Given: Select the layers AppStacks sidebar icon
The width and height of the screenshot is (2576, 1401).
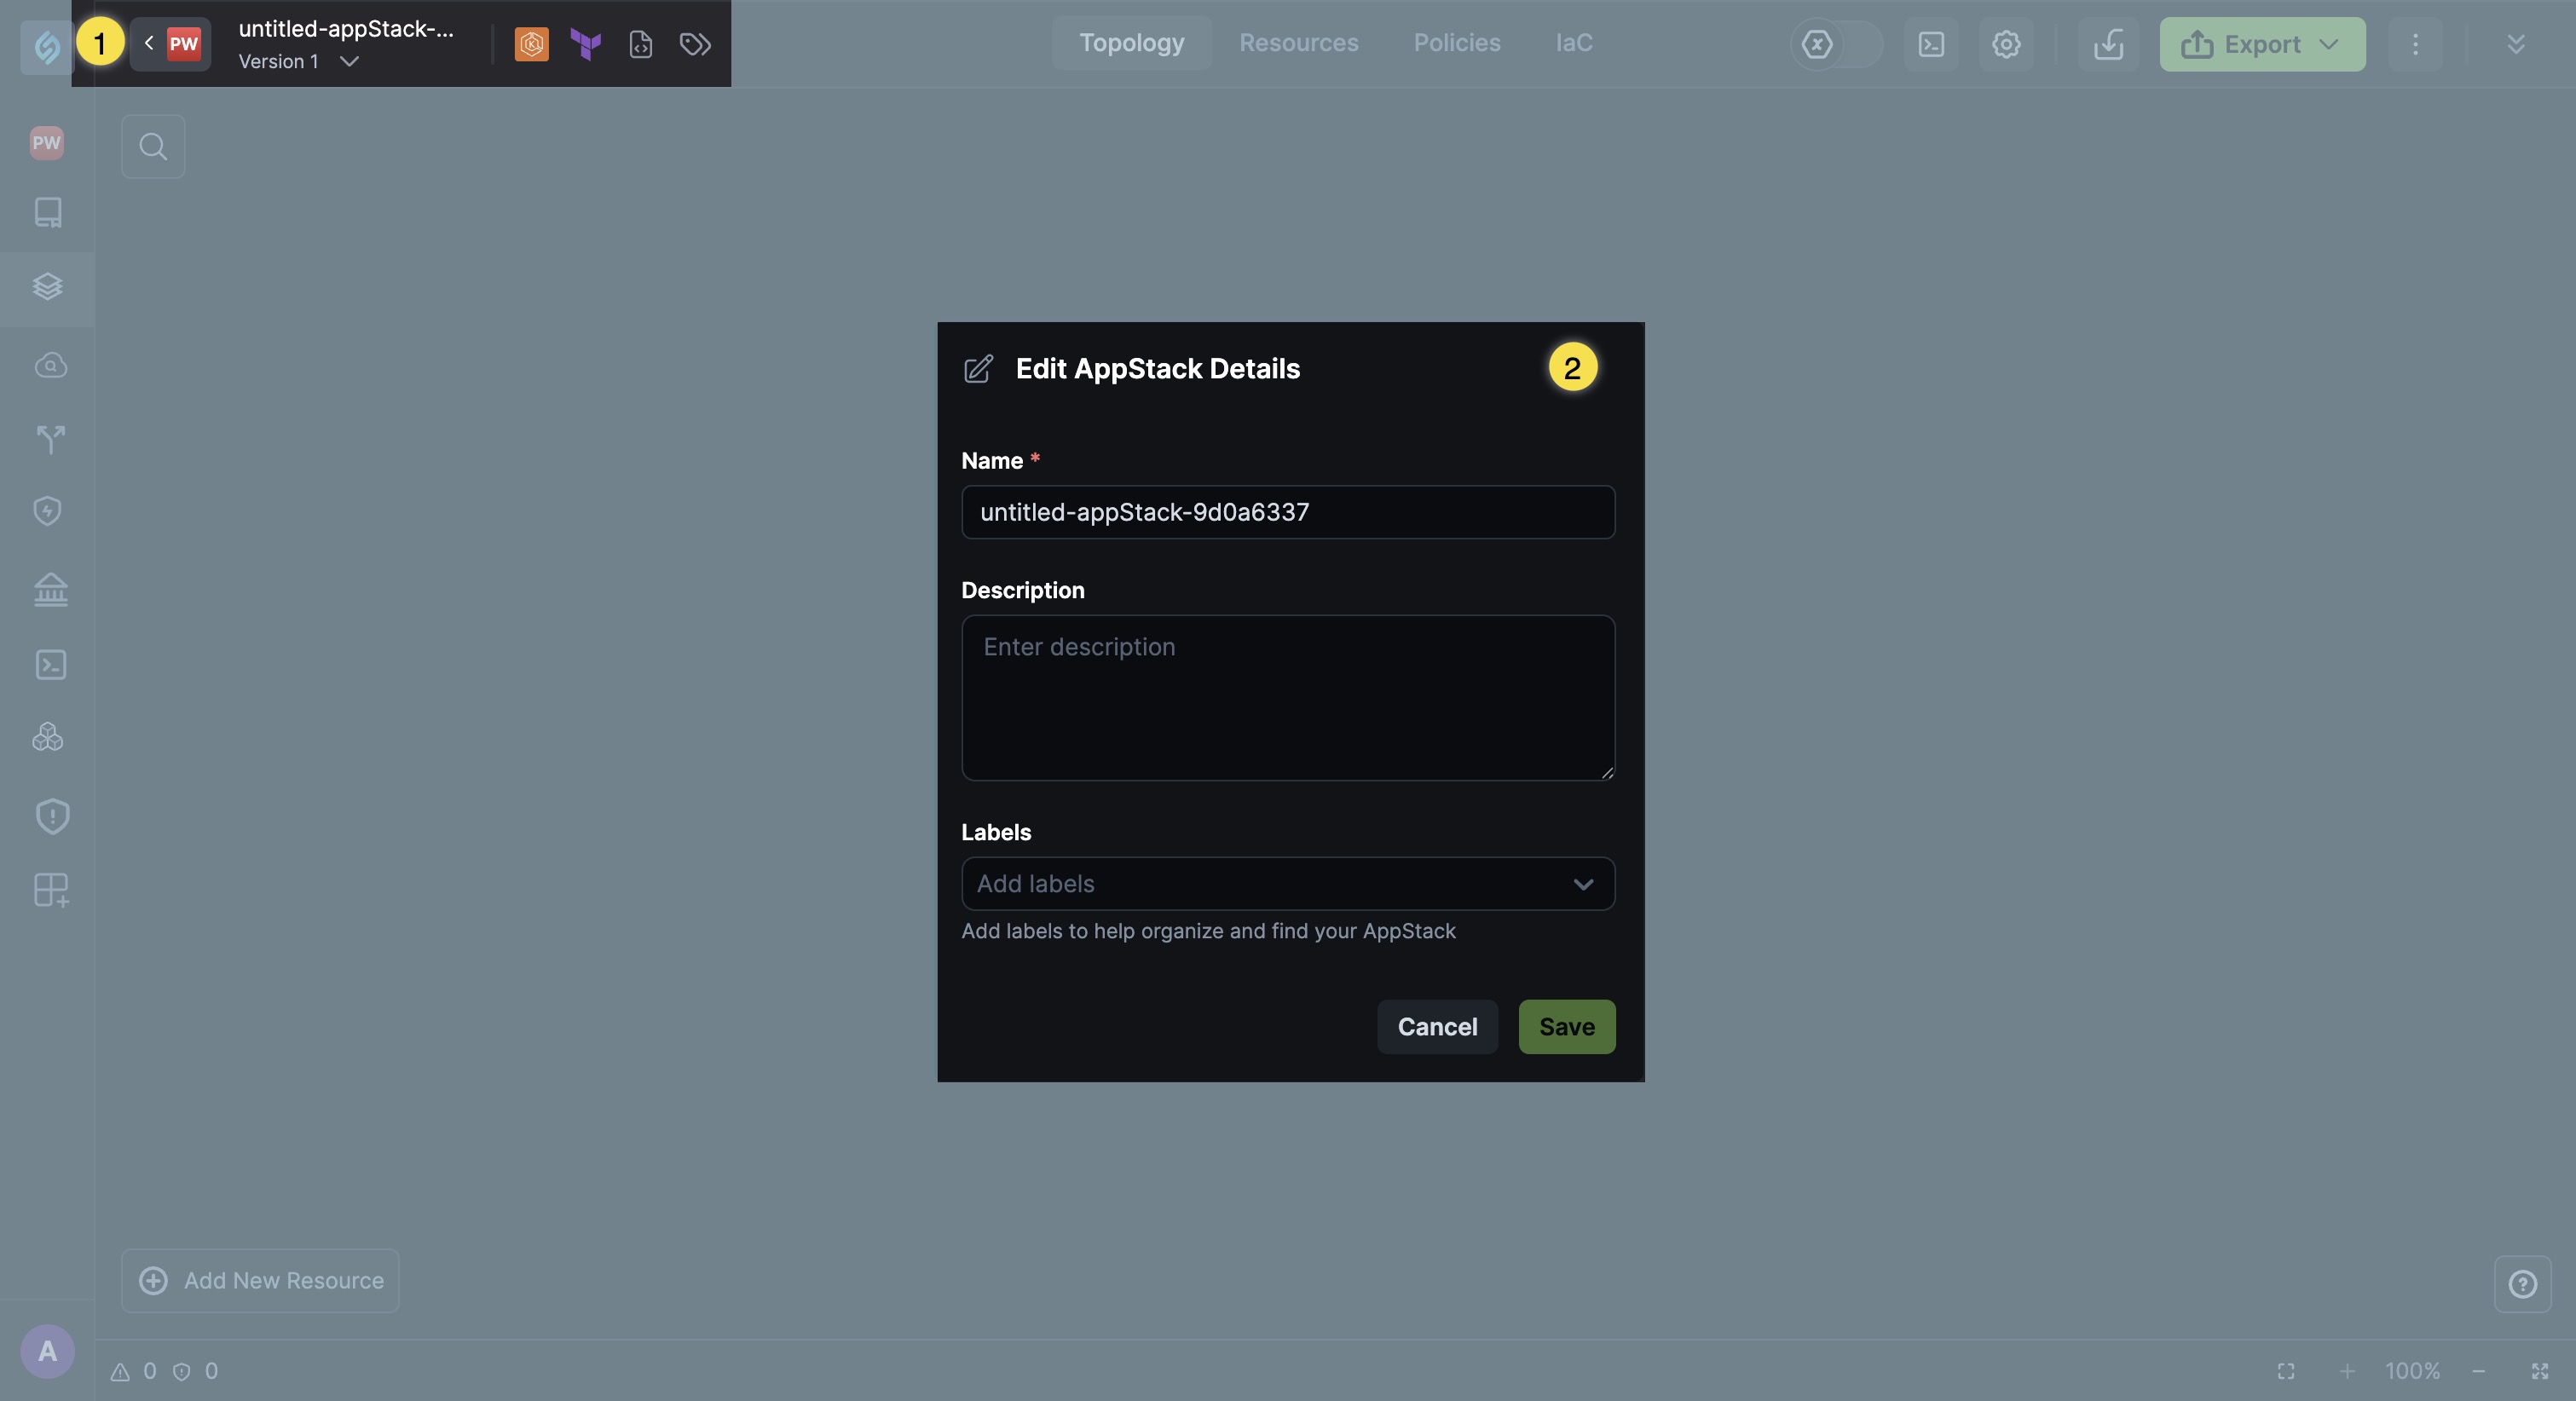Looking at the screenshot, I should tap(48, 287).
